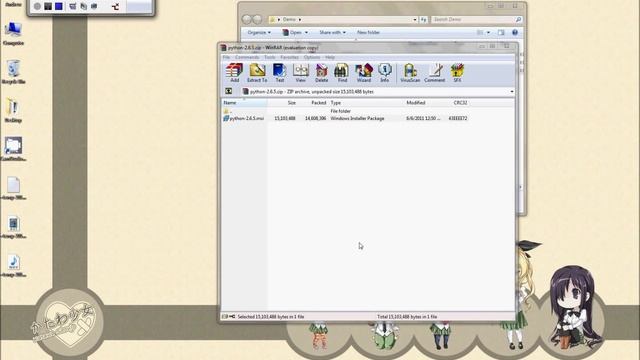
Task: Click the 'Windows Installer Package' type cell
Action: tap(357, 118)
